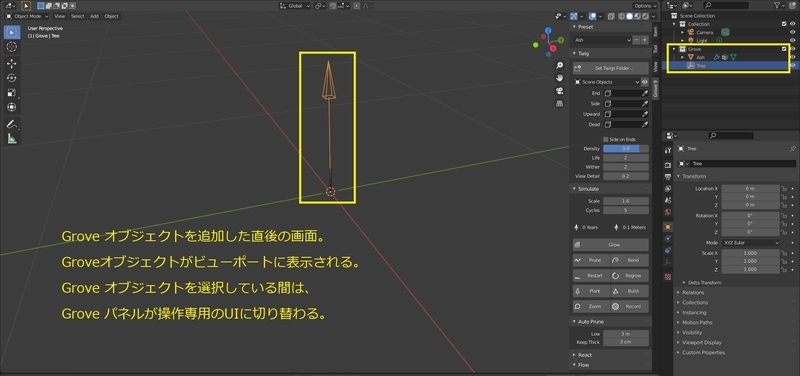Open the Add menu
The height and width of the screenshot is (376, 800).
[x=94, y=16]
